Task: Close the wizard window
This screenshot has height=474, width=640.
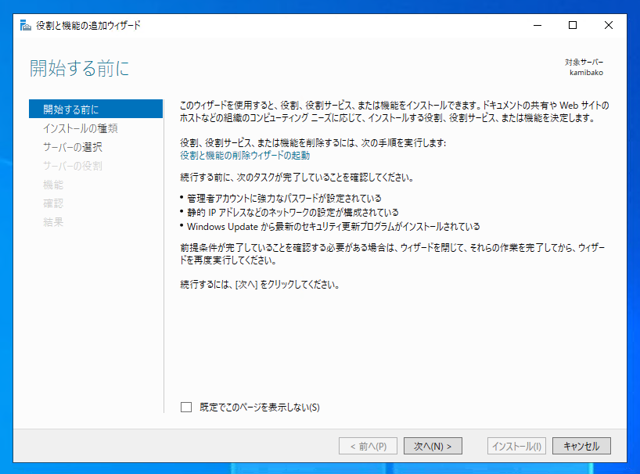Action: (x=608, y=25)
